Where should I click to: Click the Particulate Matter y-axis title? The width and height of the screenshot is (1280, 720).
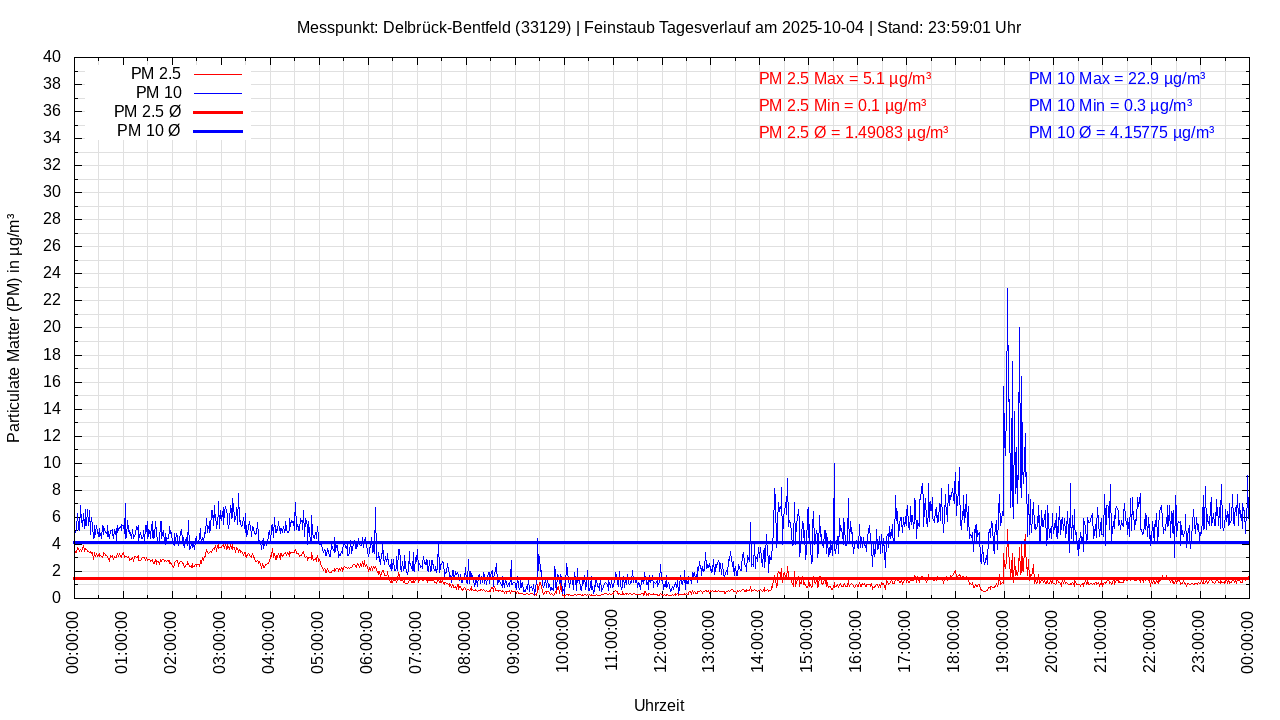tap(14, 328)
